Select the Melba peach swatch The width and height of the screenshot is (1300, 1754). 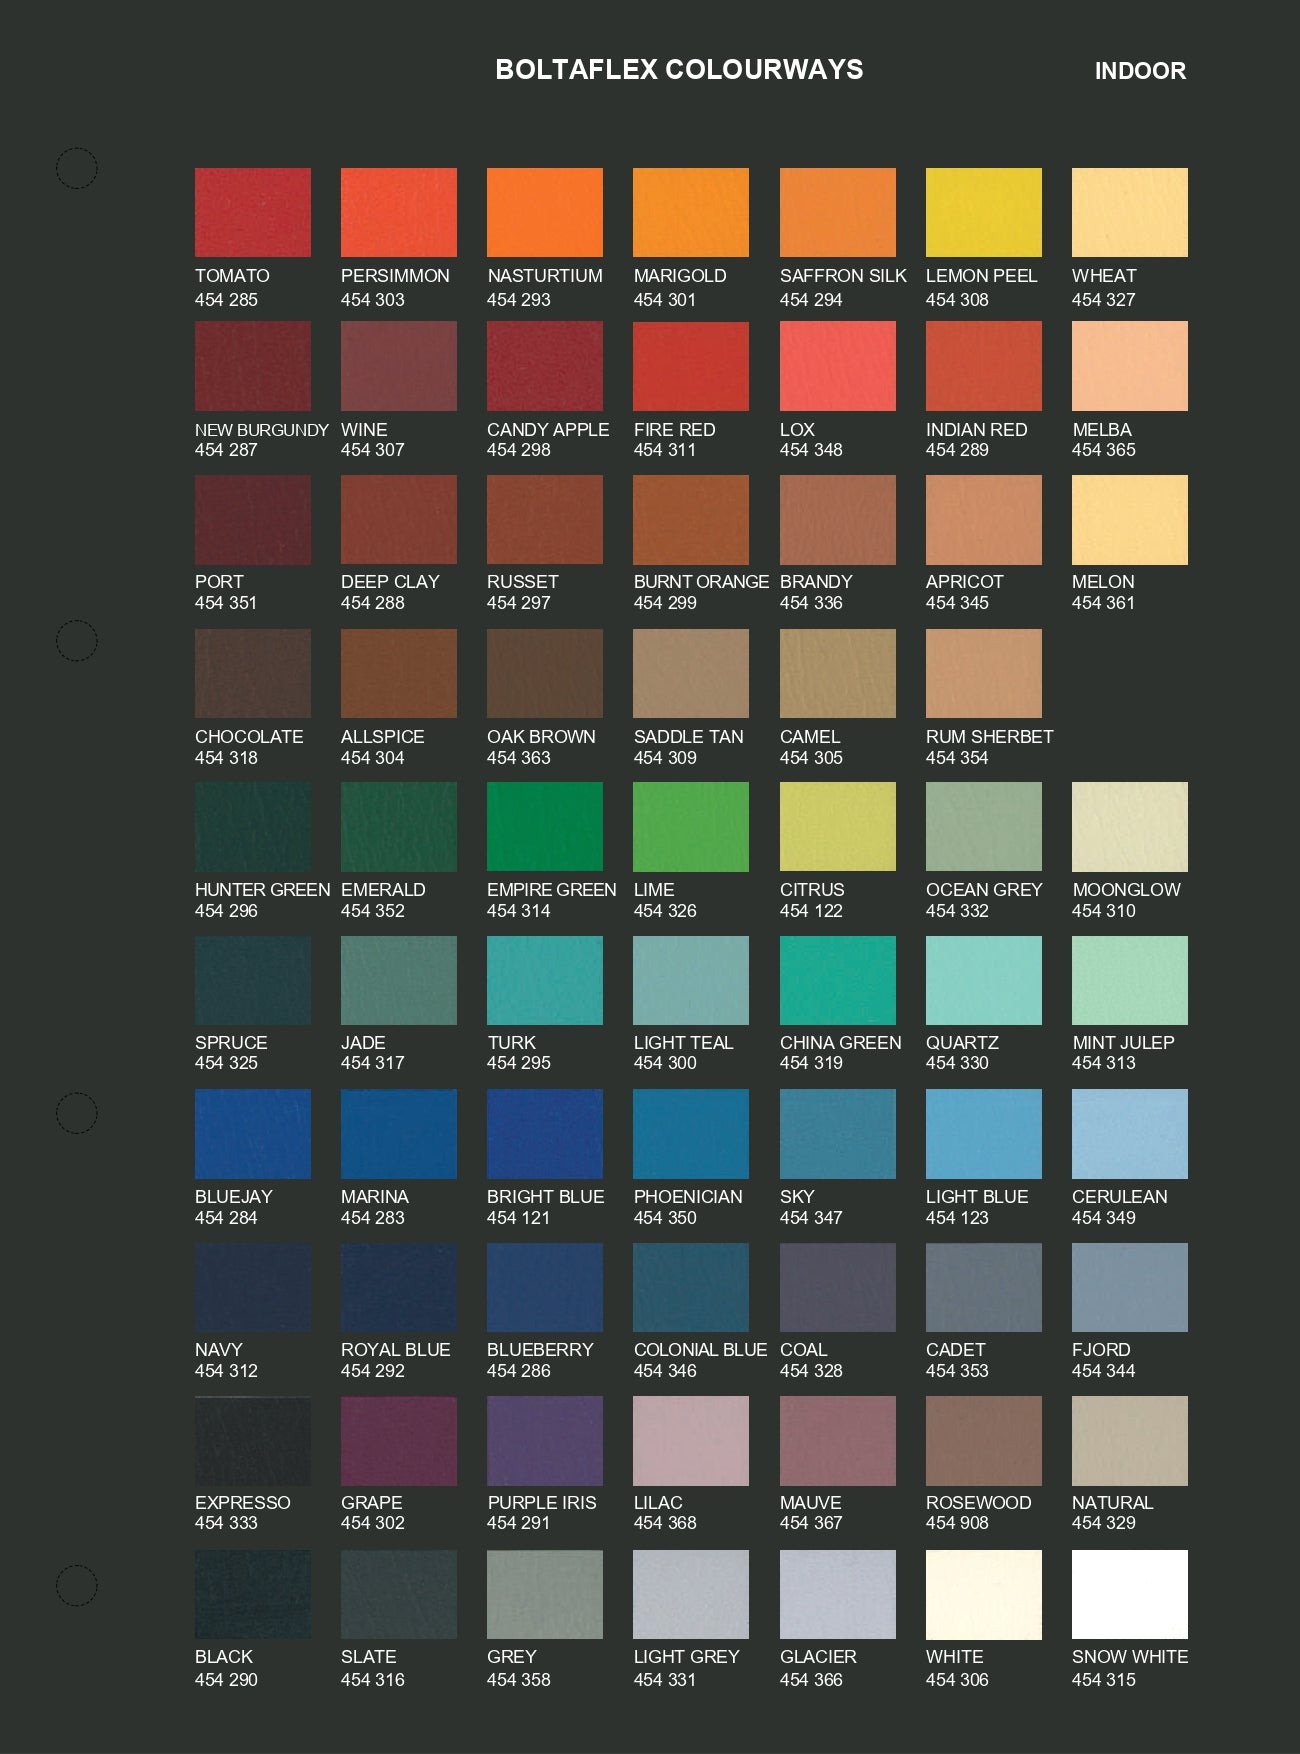click(1130, 366)
